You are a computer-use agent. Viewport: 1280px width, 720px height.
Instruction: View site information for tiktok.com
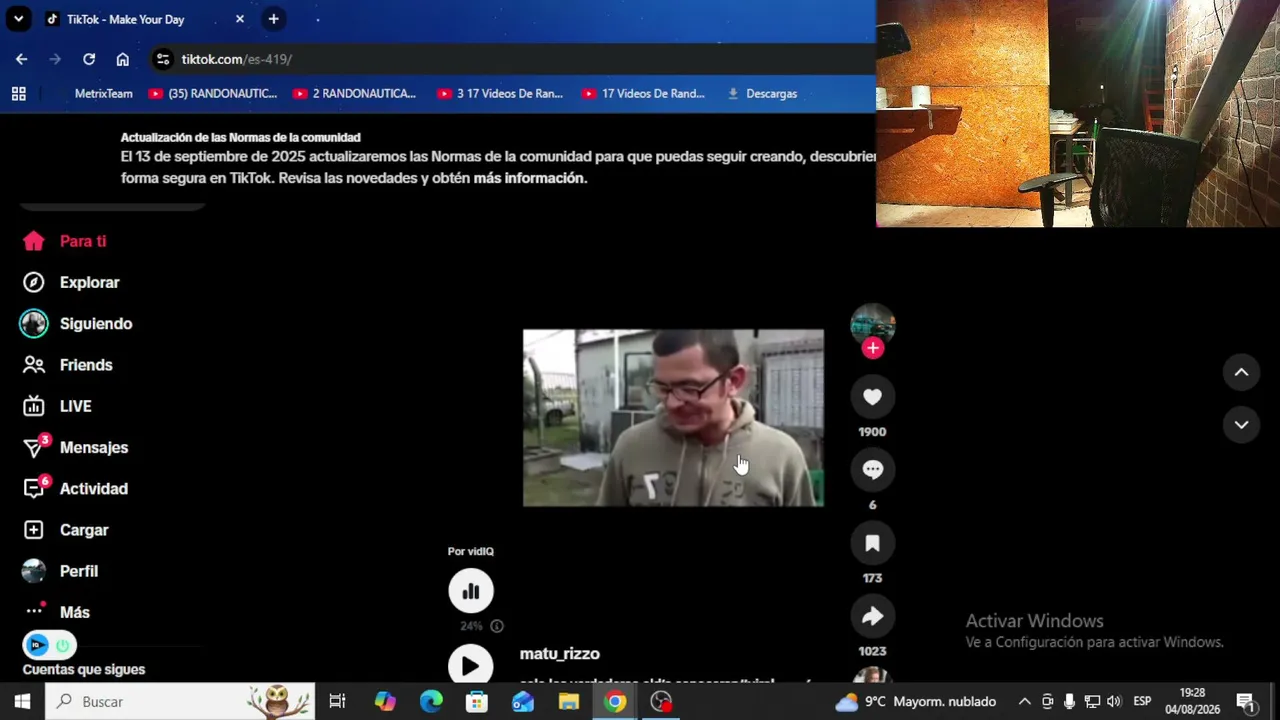pyautogui.click(x=163, y=59)
